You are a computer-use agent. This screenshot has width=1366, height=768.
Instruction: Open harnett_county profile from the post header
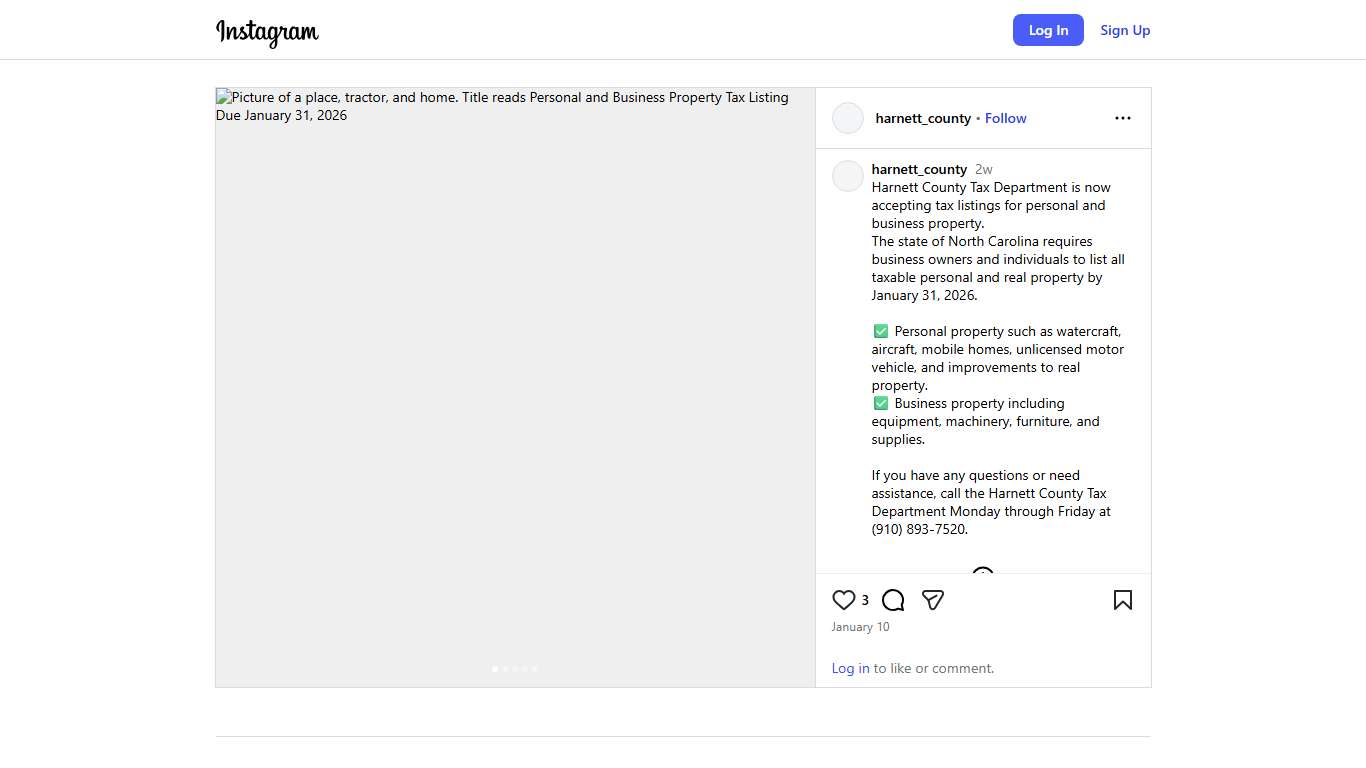pos(922,118)
